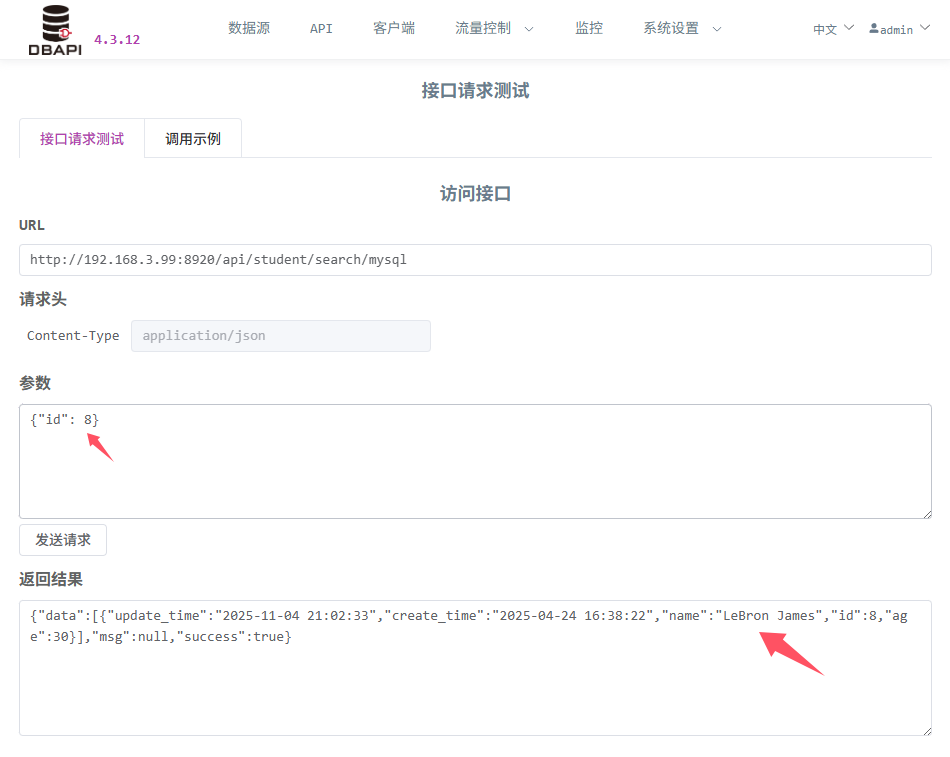The height and width of the screenshot is (757, 950).
Task: Click the 4.3.12 version label
Action: 117,40
